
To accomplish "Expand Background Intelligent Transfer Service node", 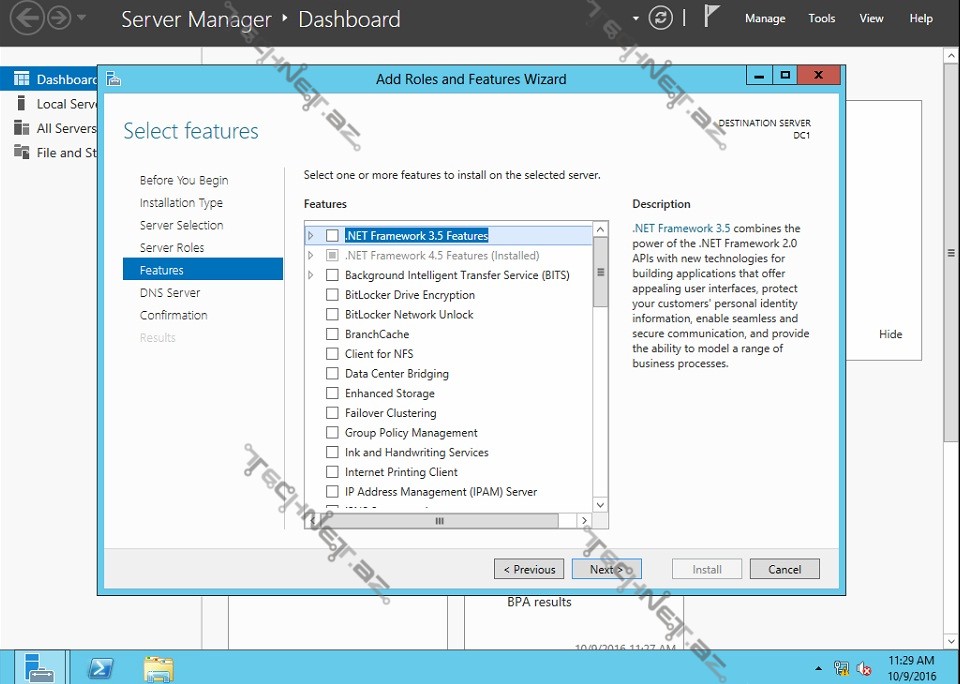I will pos(311,275).
